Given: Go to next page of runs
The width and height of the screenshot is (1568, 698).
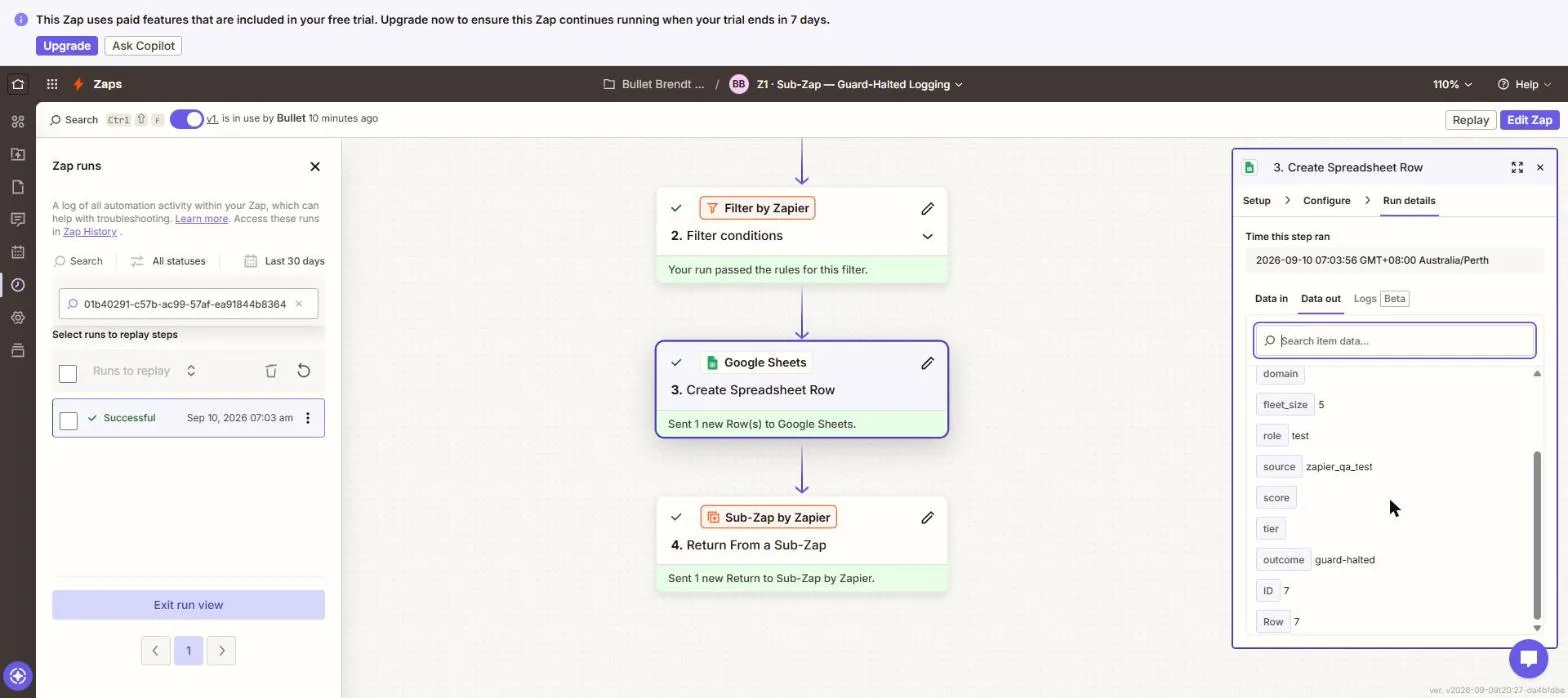Looking at the screenshot, I should tap(222, 651).
